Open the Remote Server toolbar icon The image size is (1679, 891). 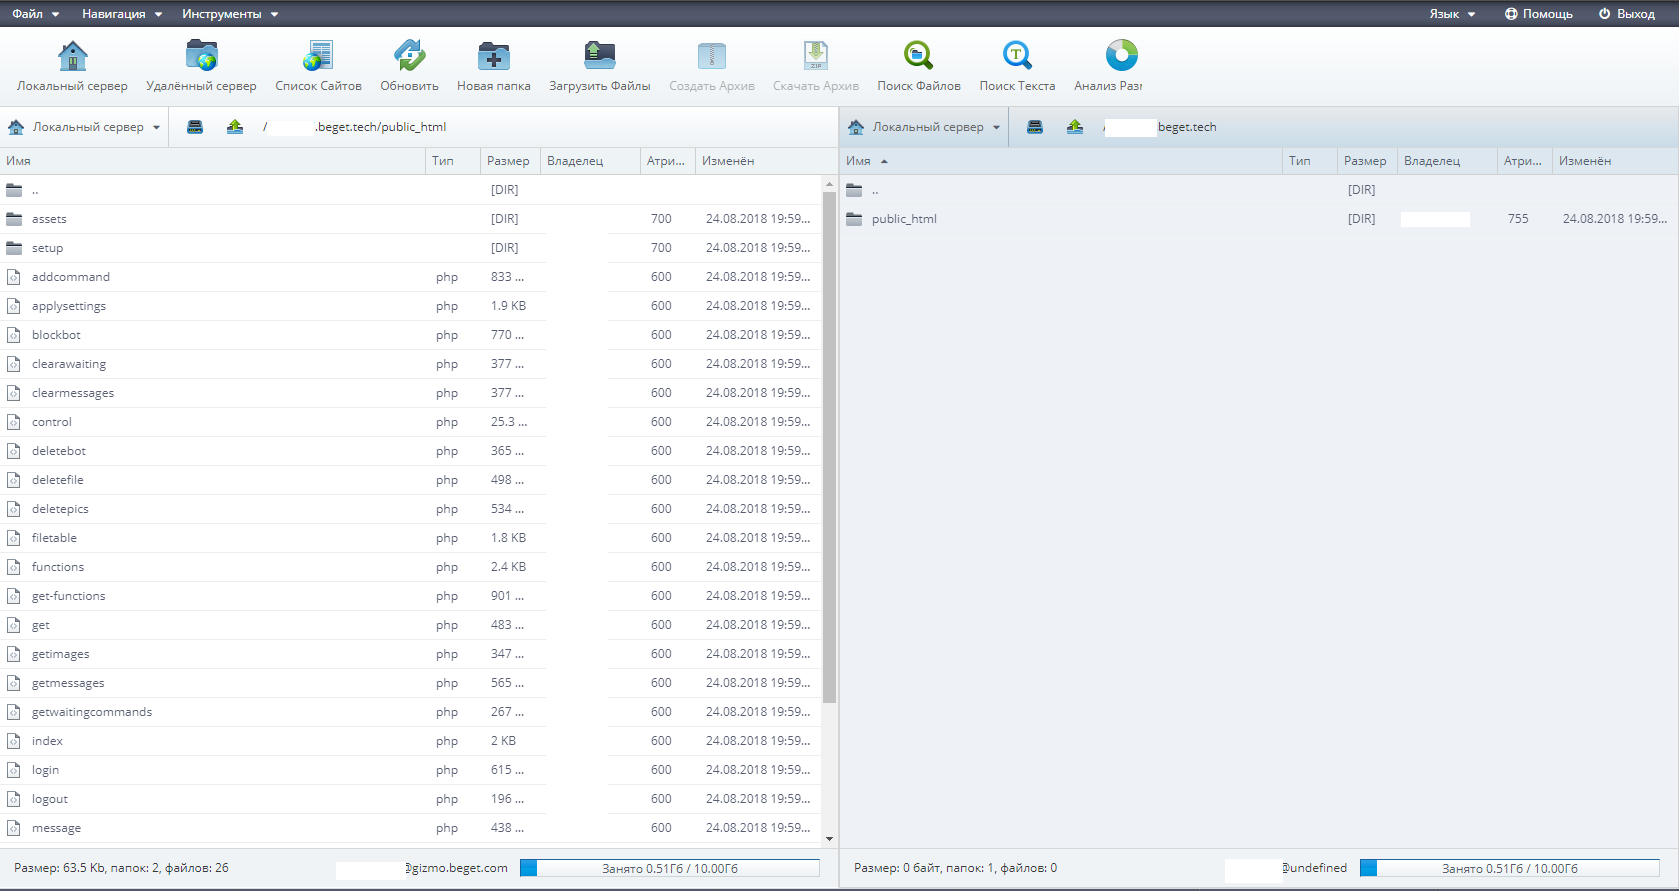pyautogui.click(x=201, y=56)
